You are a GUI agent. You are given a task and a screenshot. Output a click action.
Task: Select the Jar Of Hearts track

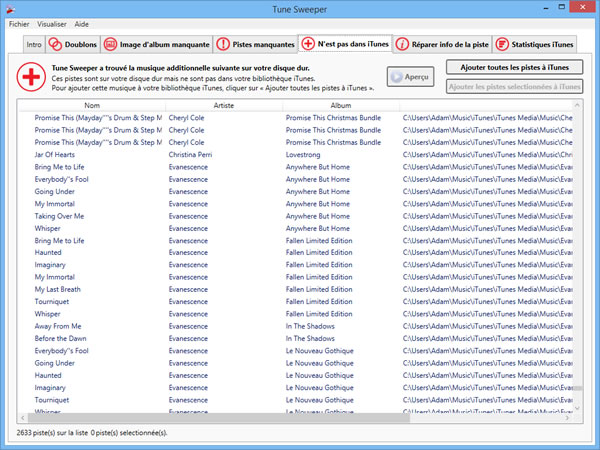55,155
